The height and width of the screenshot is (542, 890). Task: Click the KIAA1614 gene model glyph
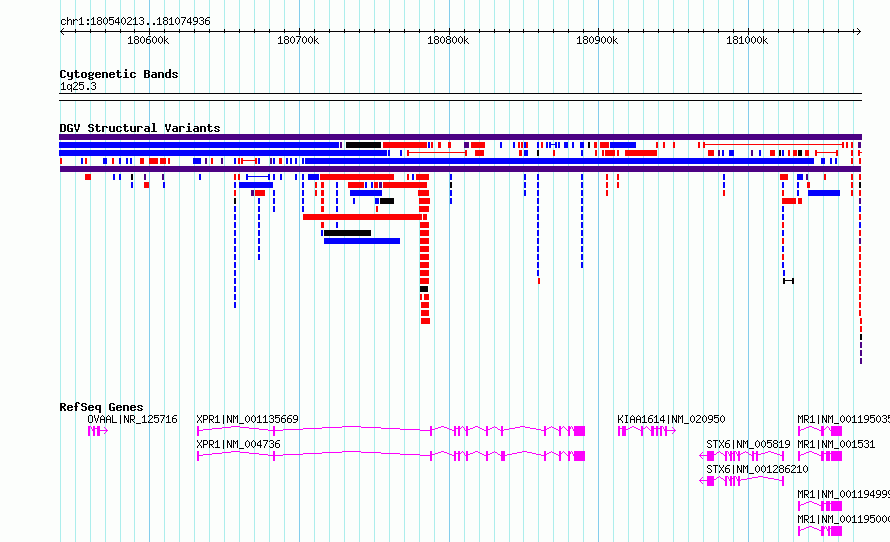click(x=646, y=431)
